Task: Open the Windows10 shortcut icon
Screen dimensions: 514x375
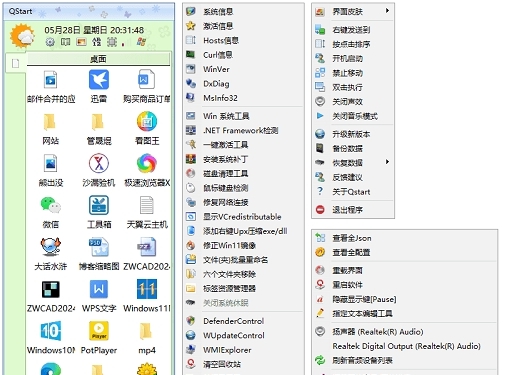Action: pyautogui.click(x=51, y=331)
